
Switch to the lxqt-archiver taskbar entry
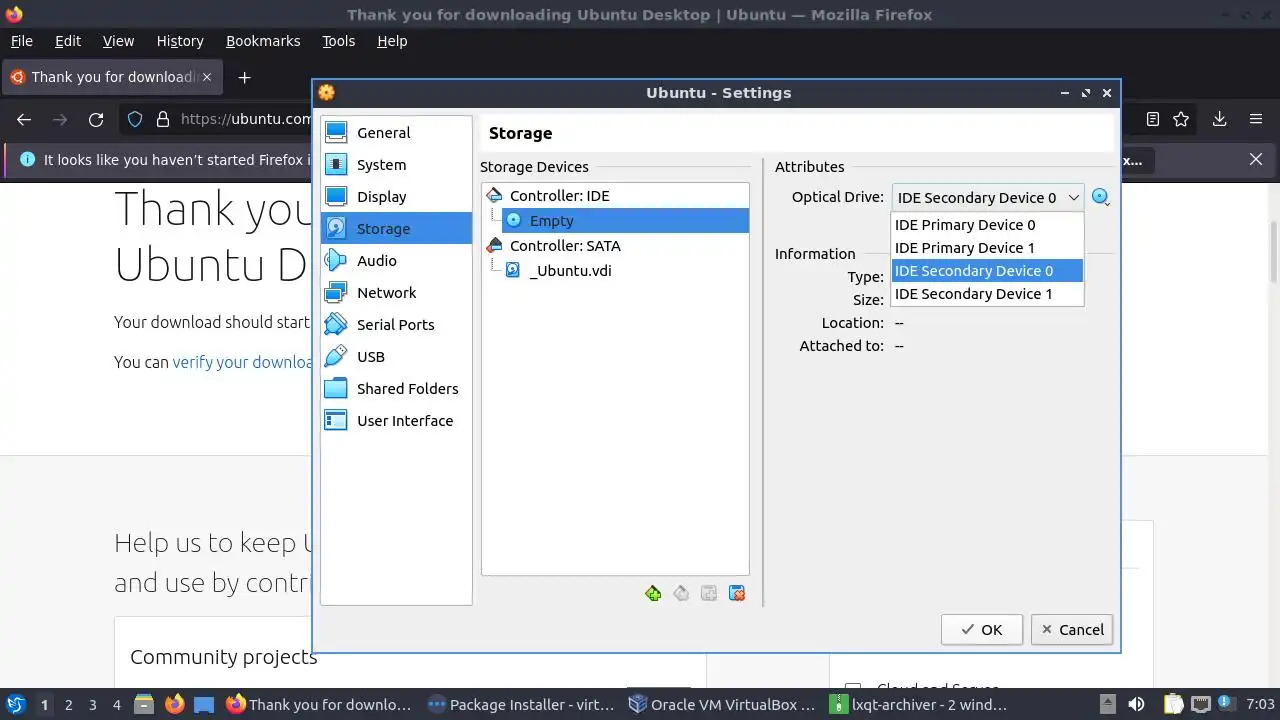click(x=920, y=705)
